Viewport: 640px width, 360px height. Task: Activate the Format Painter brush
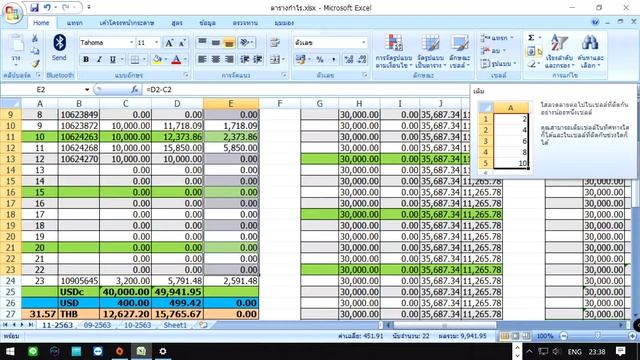pyautogui.click(x=35, y=63)
